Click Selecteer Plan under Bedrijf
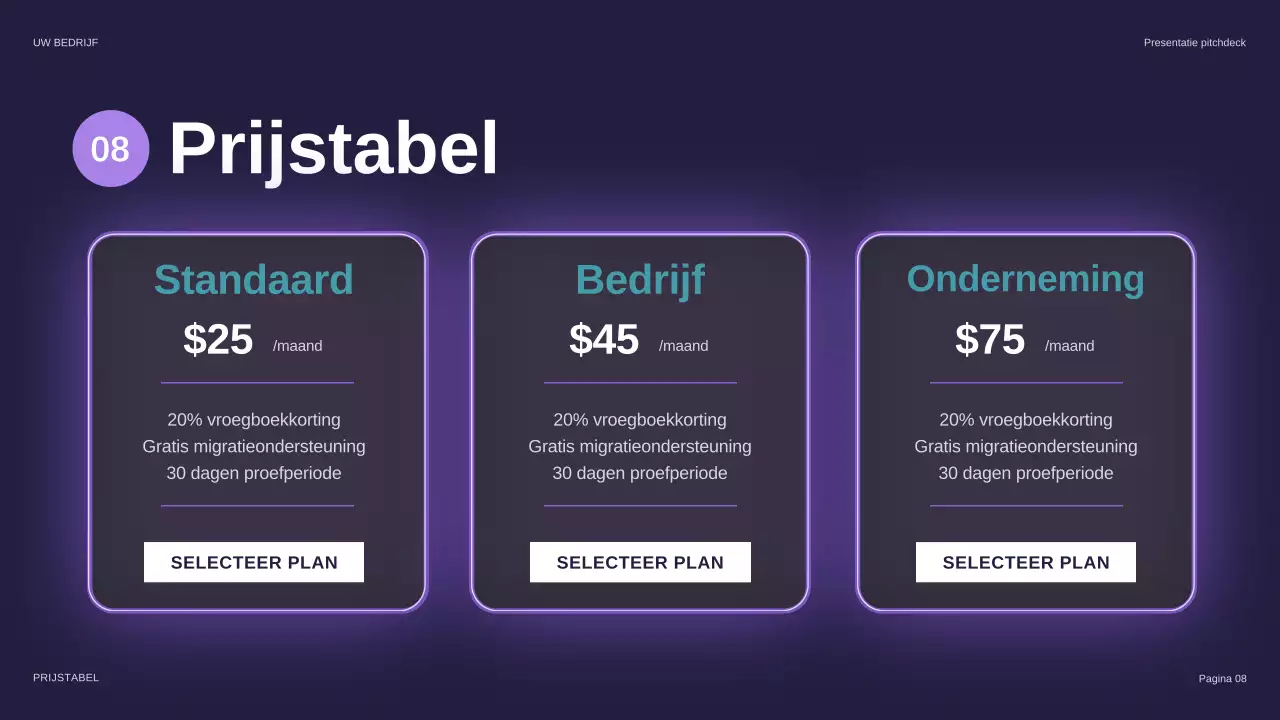The width and height of the screenshot is (1280, 720). [640, 562]
